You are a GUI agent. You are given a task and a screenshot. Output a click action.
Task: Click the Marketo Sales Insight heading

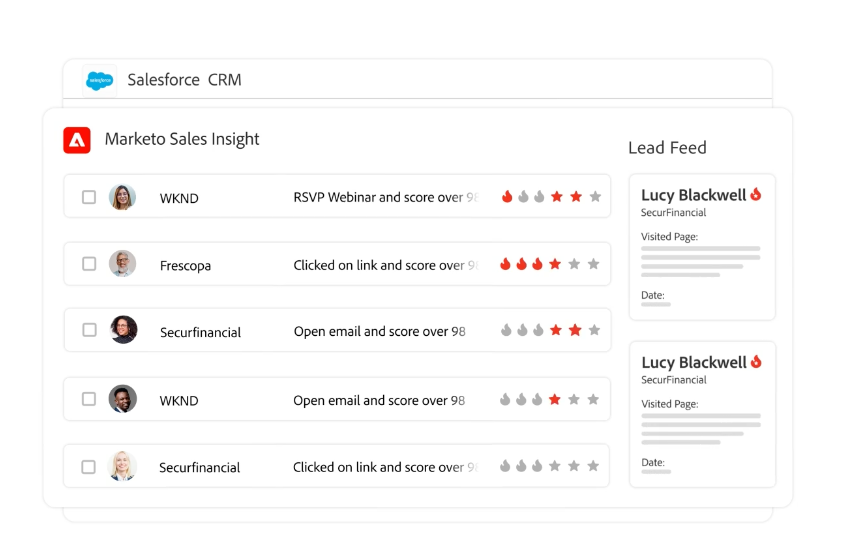182,140
